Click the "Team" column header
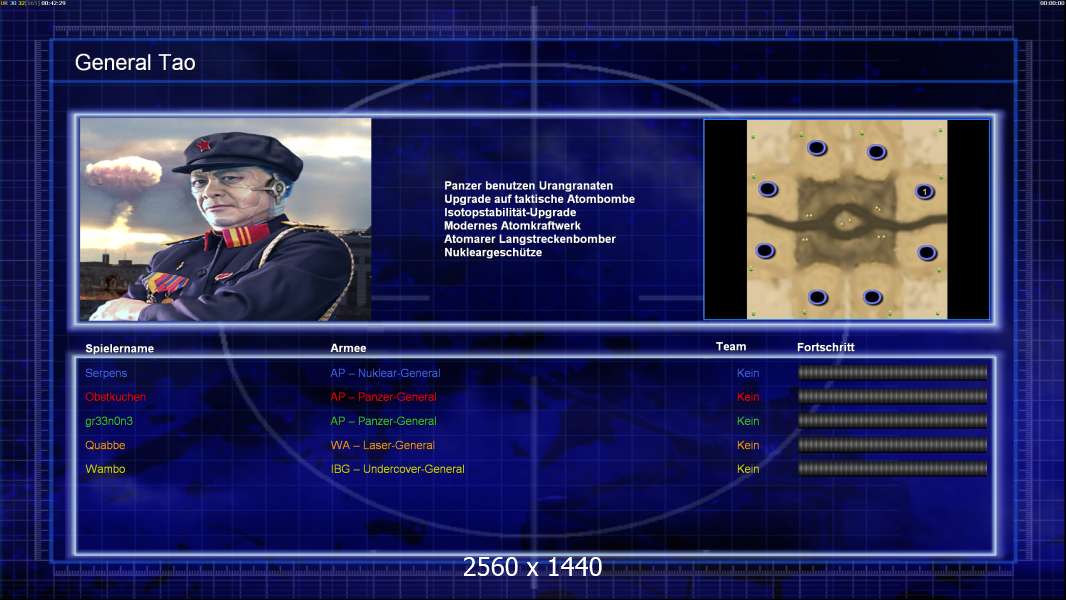This screenshot has height=600, width=1066. pos(731,347)
